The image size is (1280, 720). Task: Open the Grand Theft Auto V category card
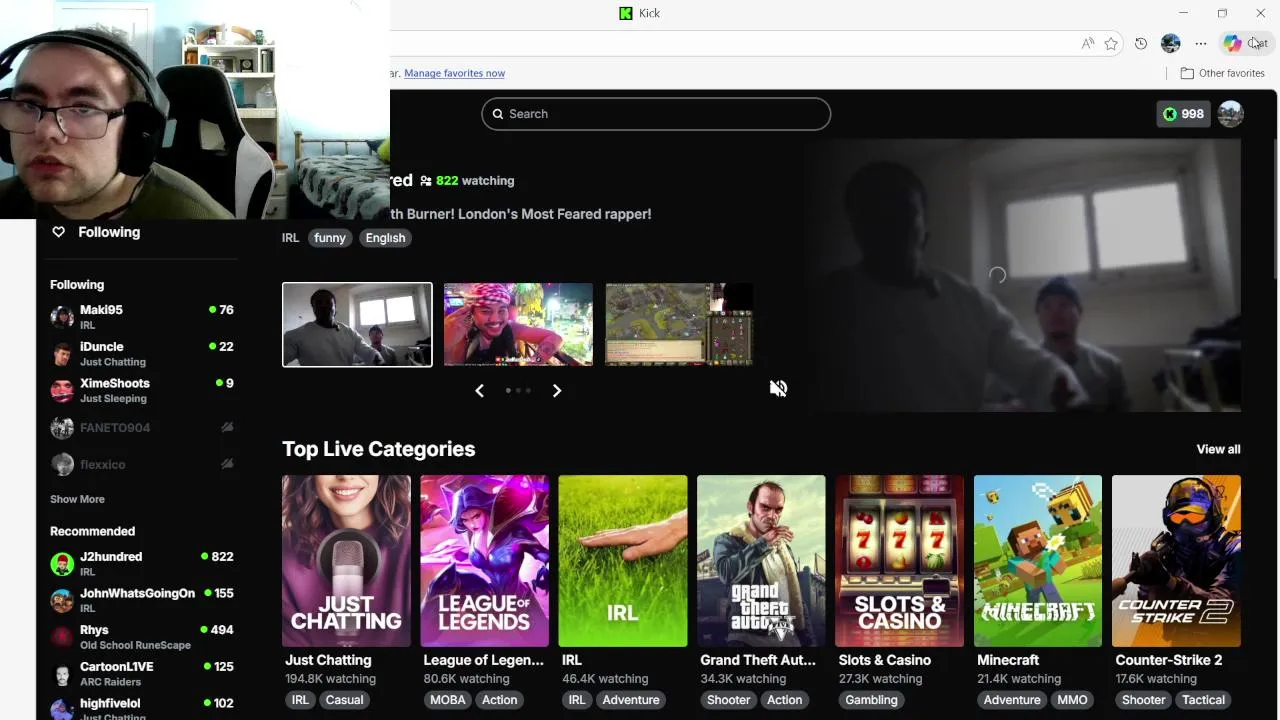[x=761, y=561]
